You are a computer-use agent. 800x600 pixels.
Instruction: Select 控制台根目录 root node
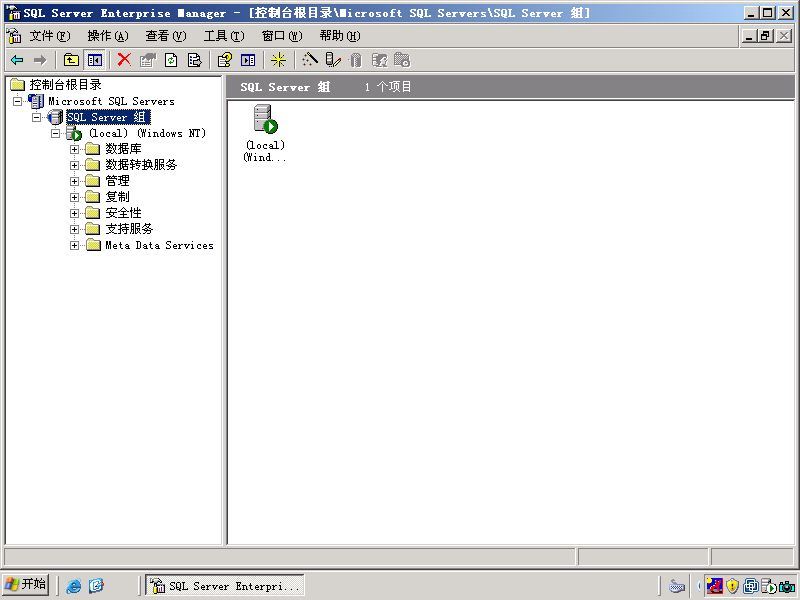coord(65,85)
